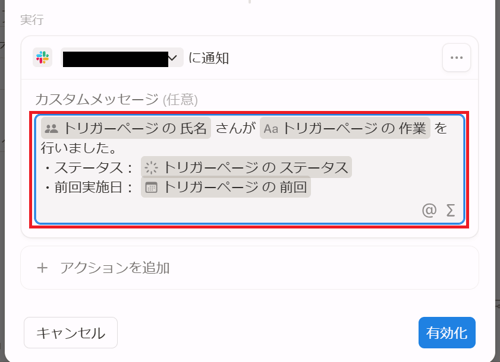
Task: Expand the Slack channel dropdown chevron
Action: (x=172, y=58)
